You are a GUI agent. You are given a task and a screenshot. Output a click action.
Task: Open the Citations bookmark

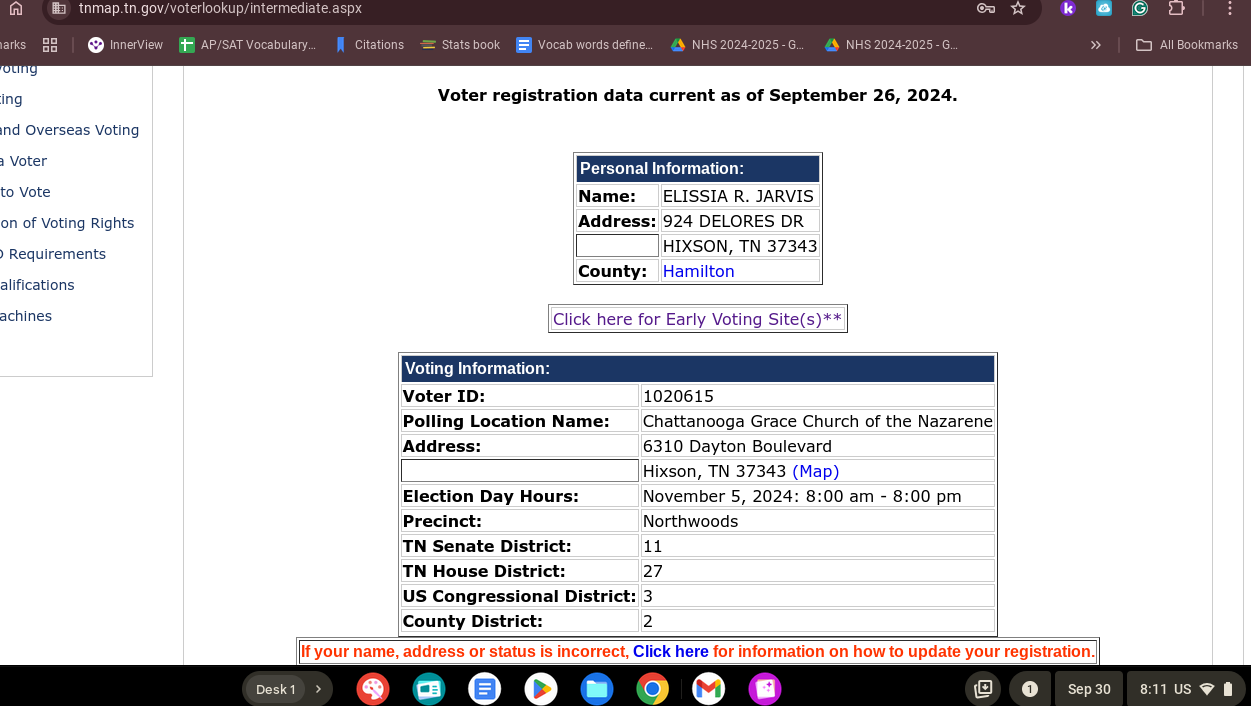pyautogui.click(x=369, y=45)
